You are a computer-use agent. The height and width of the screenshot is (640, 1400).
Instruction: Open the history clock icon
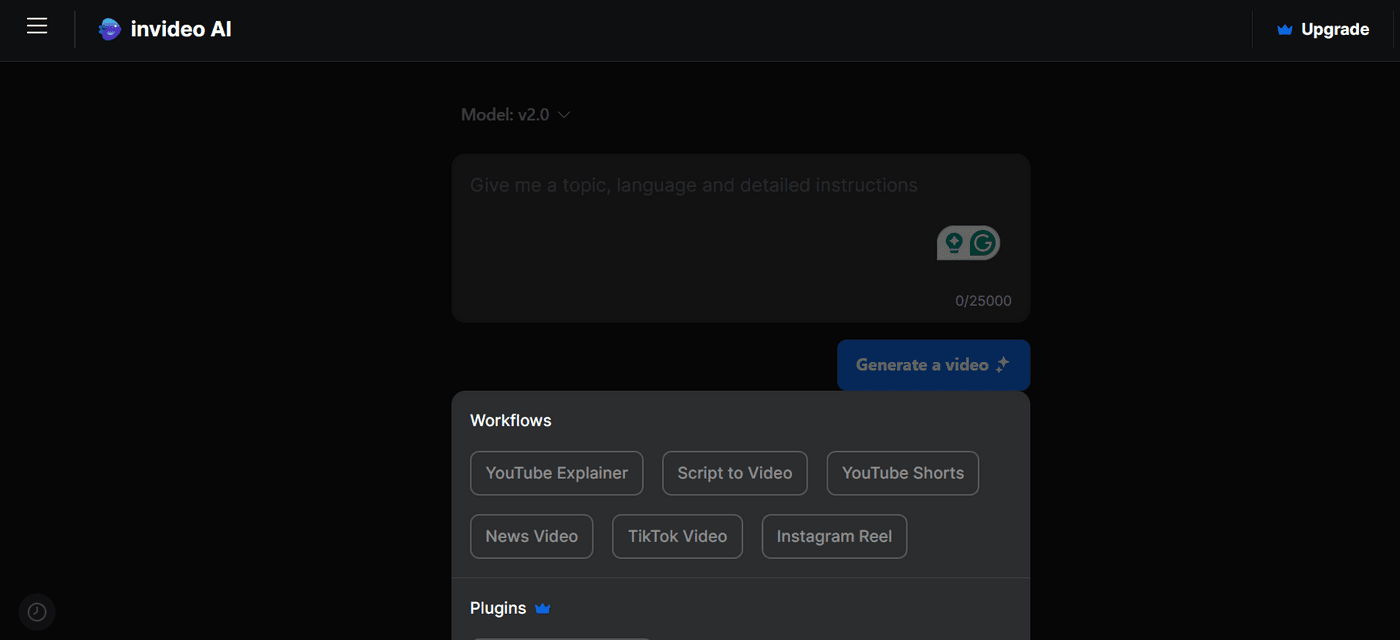point(37,611)
